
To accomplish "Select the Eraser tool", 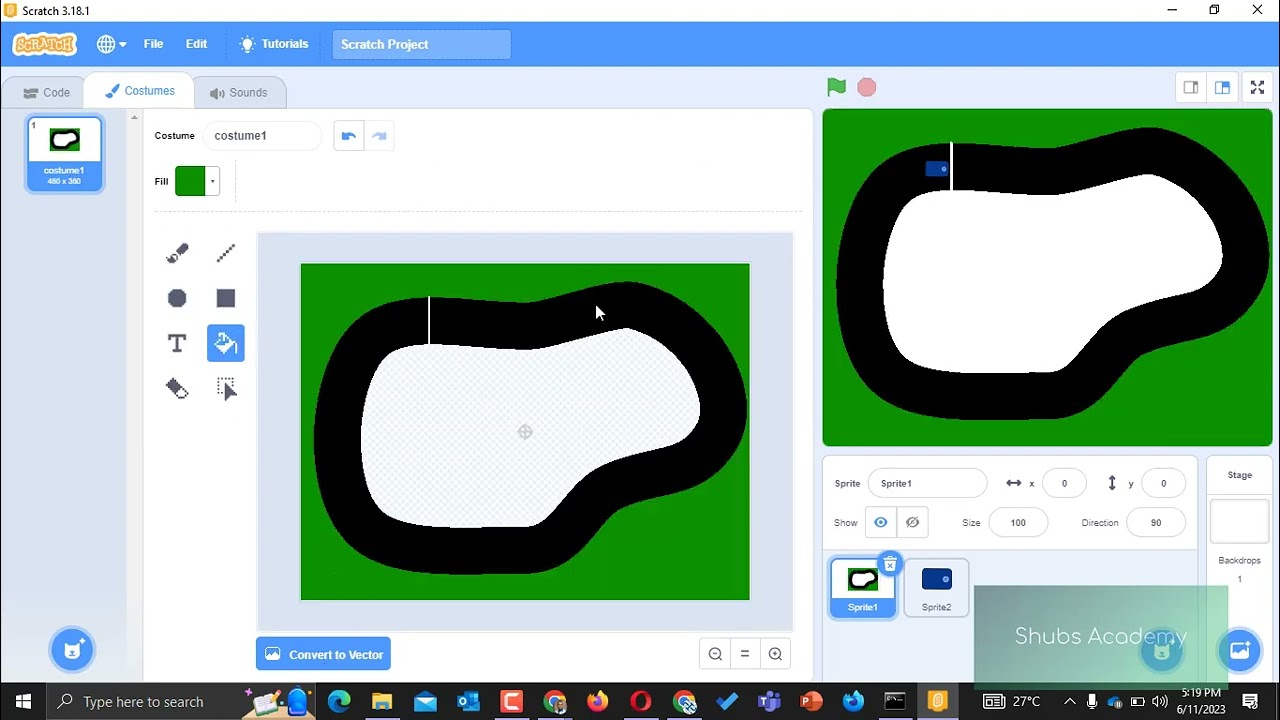I will pos(177,388).
